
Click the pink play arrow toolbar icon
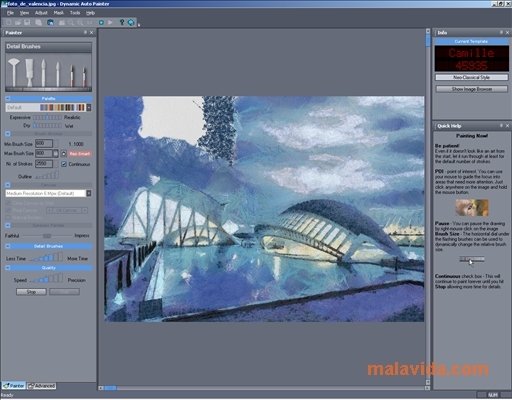pyautogui.click(x=110, y=22)
